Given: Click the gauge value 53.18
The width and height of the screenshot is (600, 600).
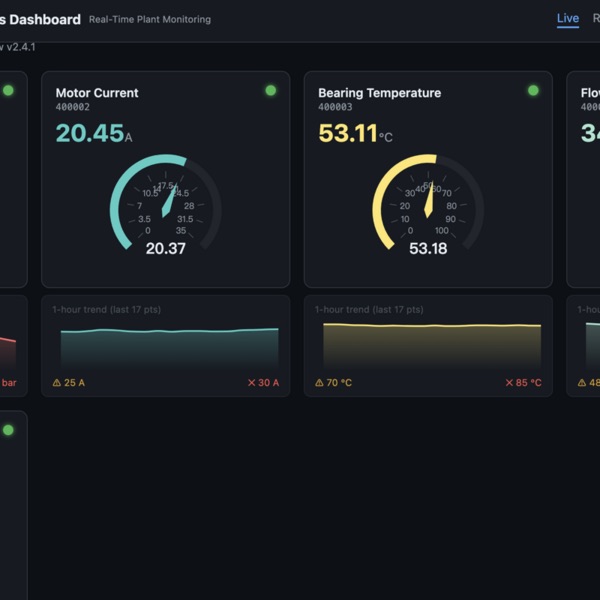Looking at the screenshot, I should [428, 249].
